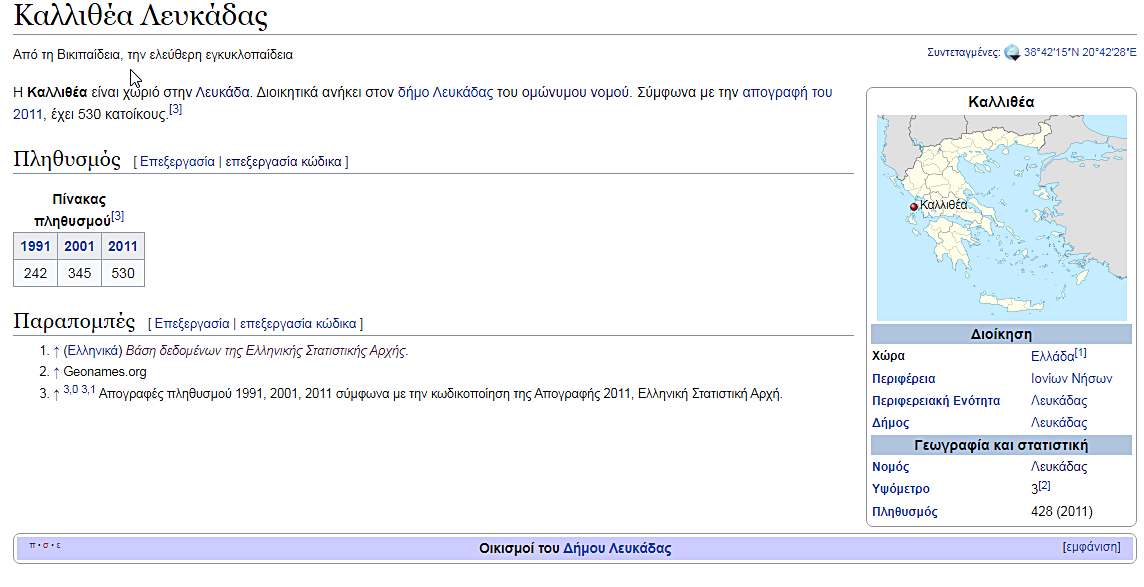Expand the navbox with the εμφάνιση link
The image size is (1144, 587).
pos(1091,547)
